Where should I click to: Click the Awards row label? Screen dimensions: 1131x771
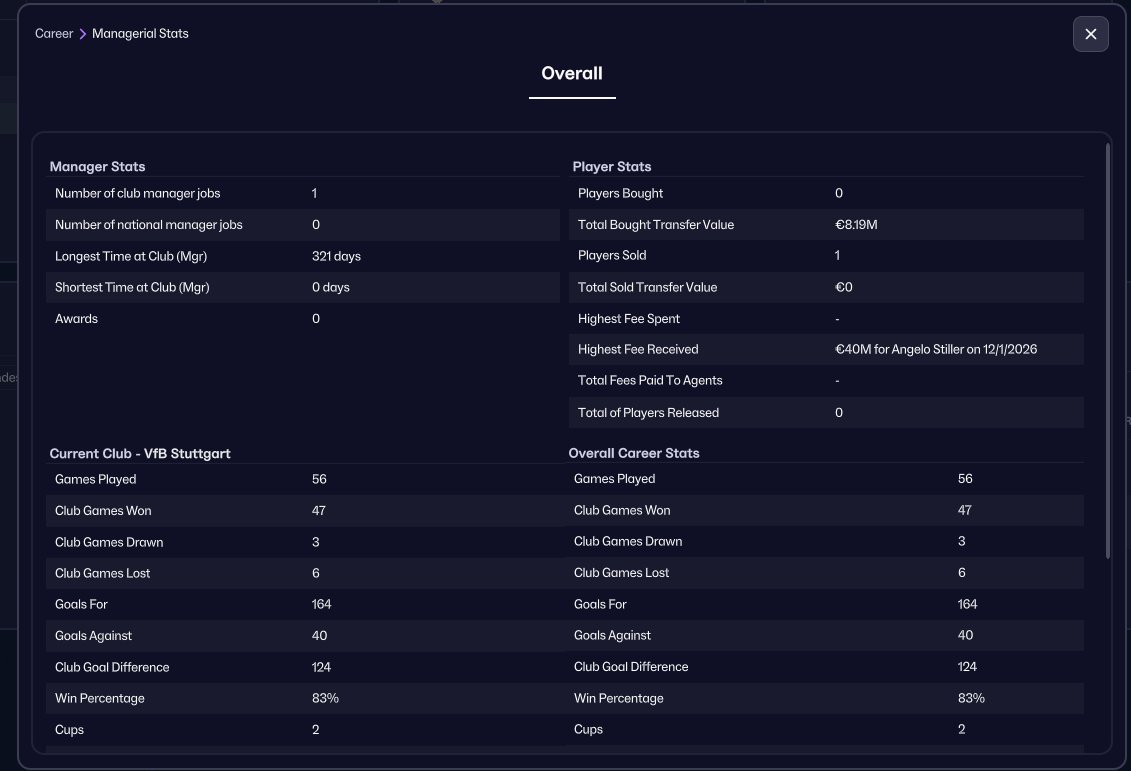(x=76, y=319)
